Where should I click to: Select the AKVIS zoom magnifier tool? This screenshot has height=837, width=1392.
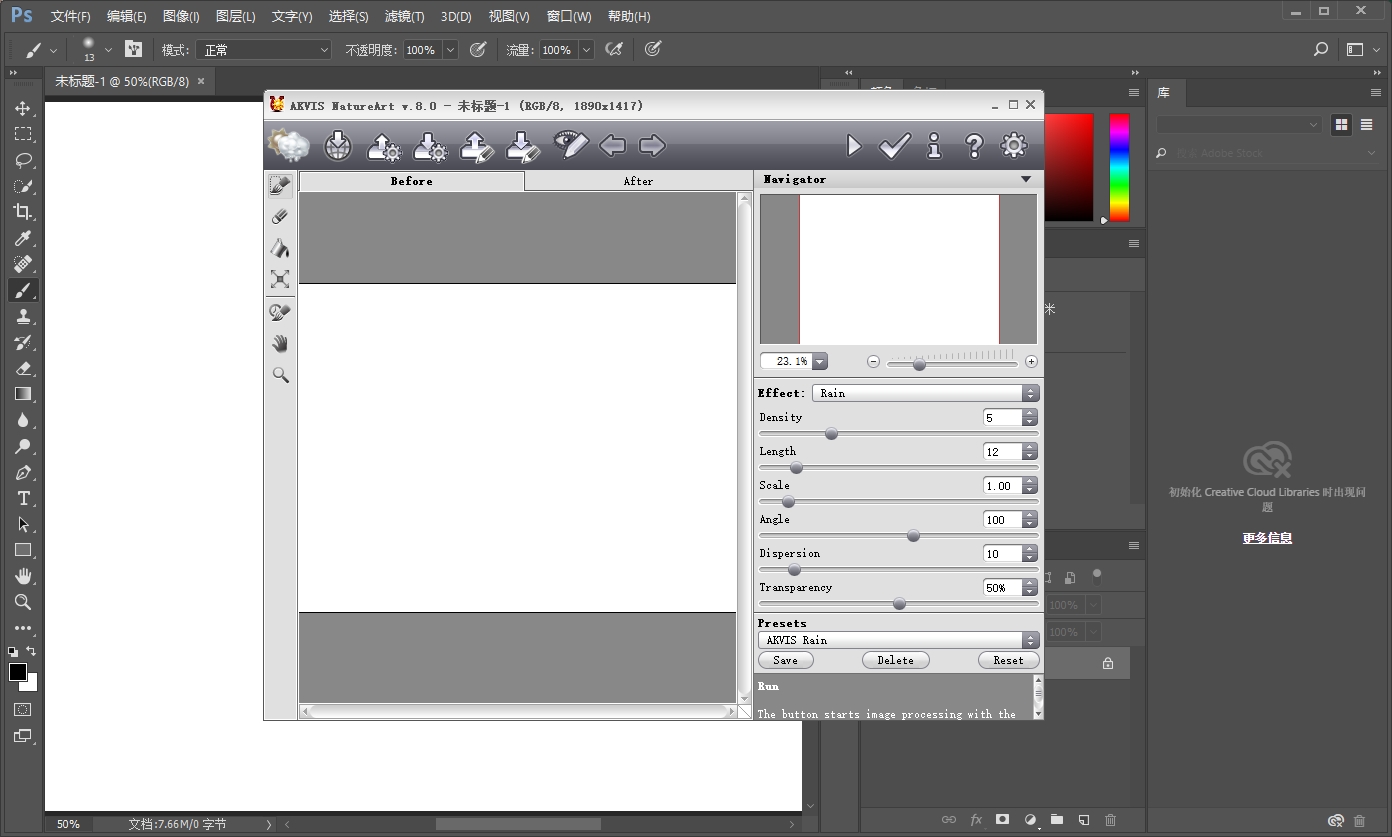click(280, 375)
